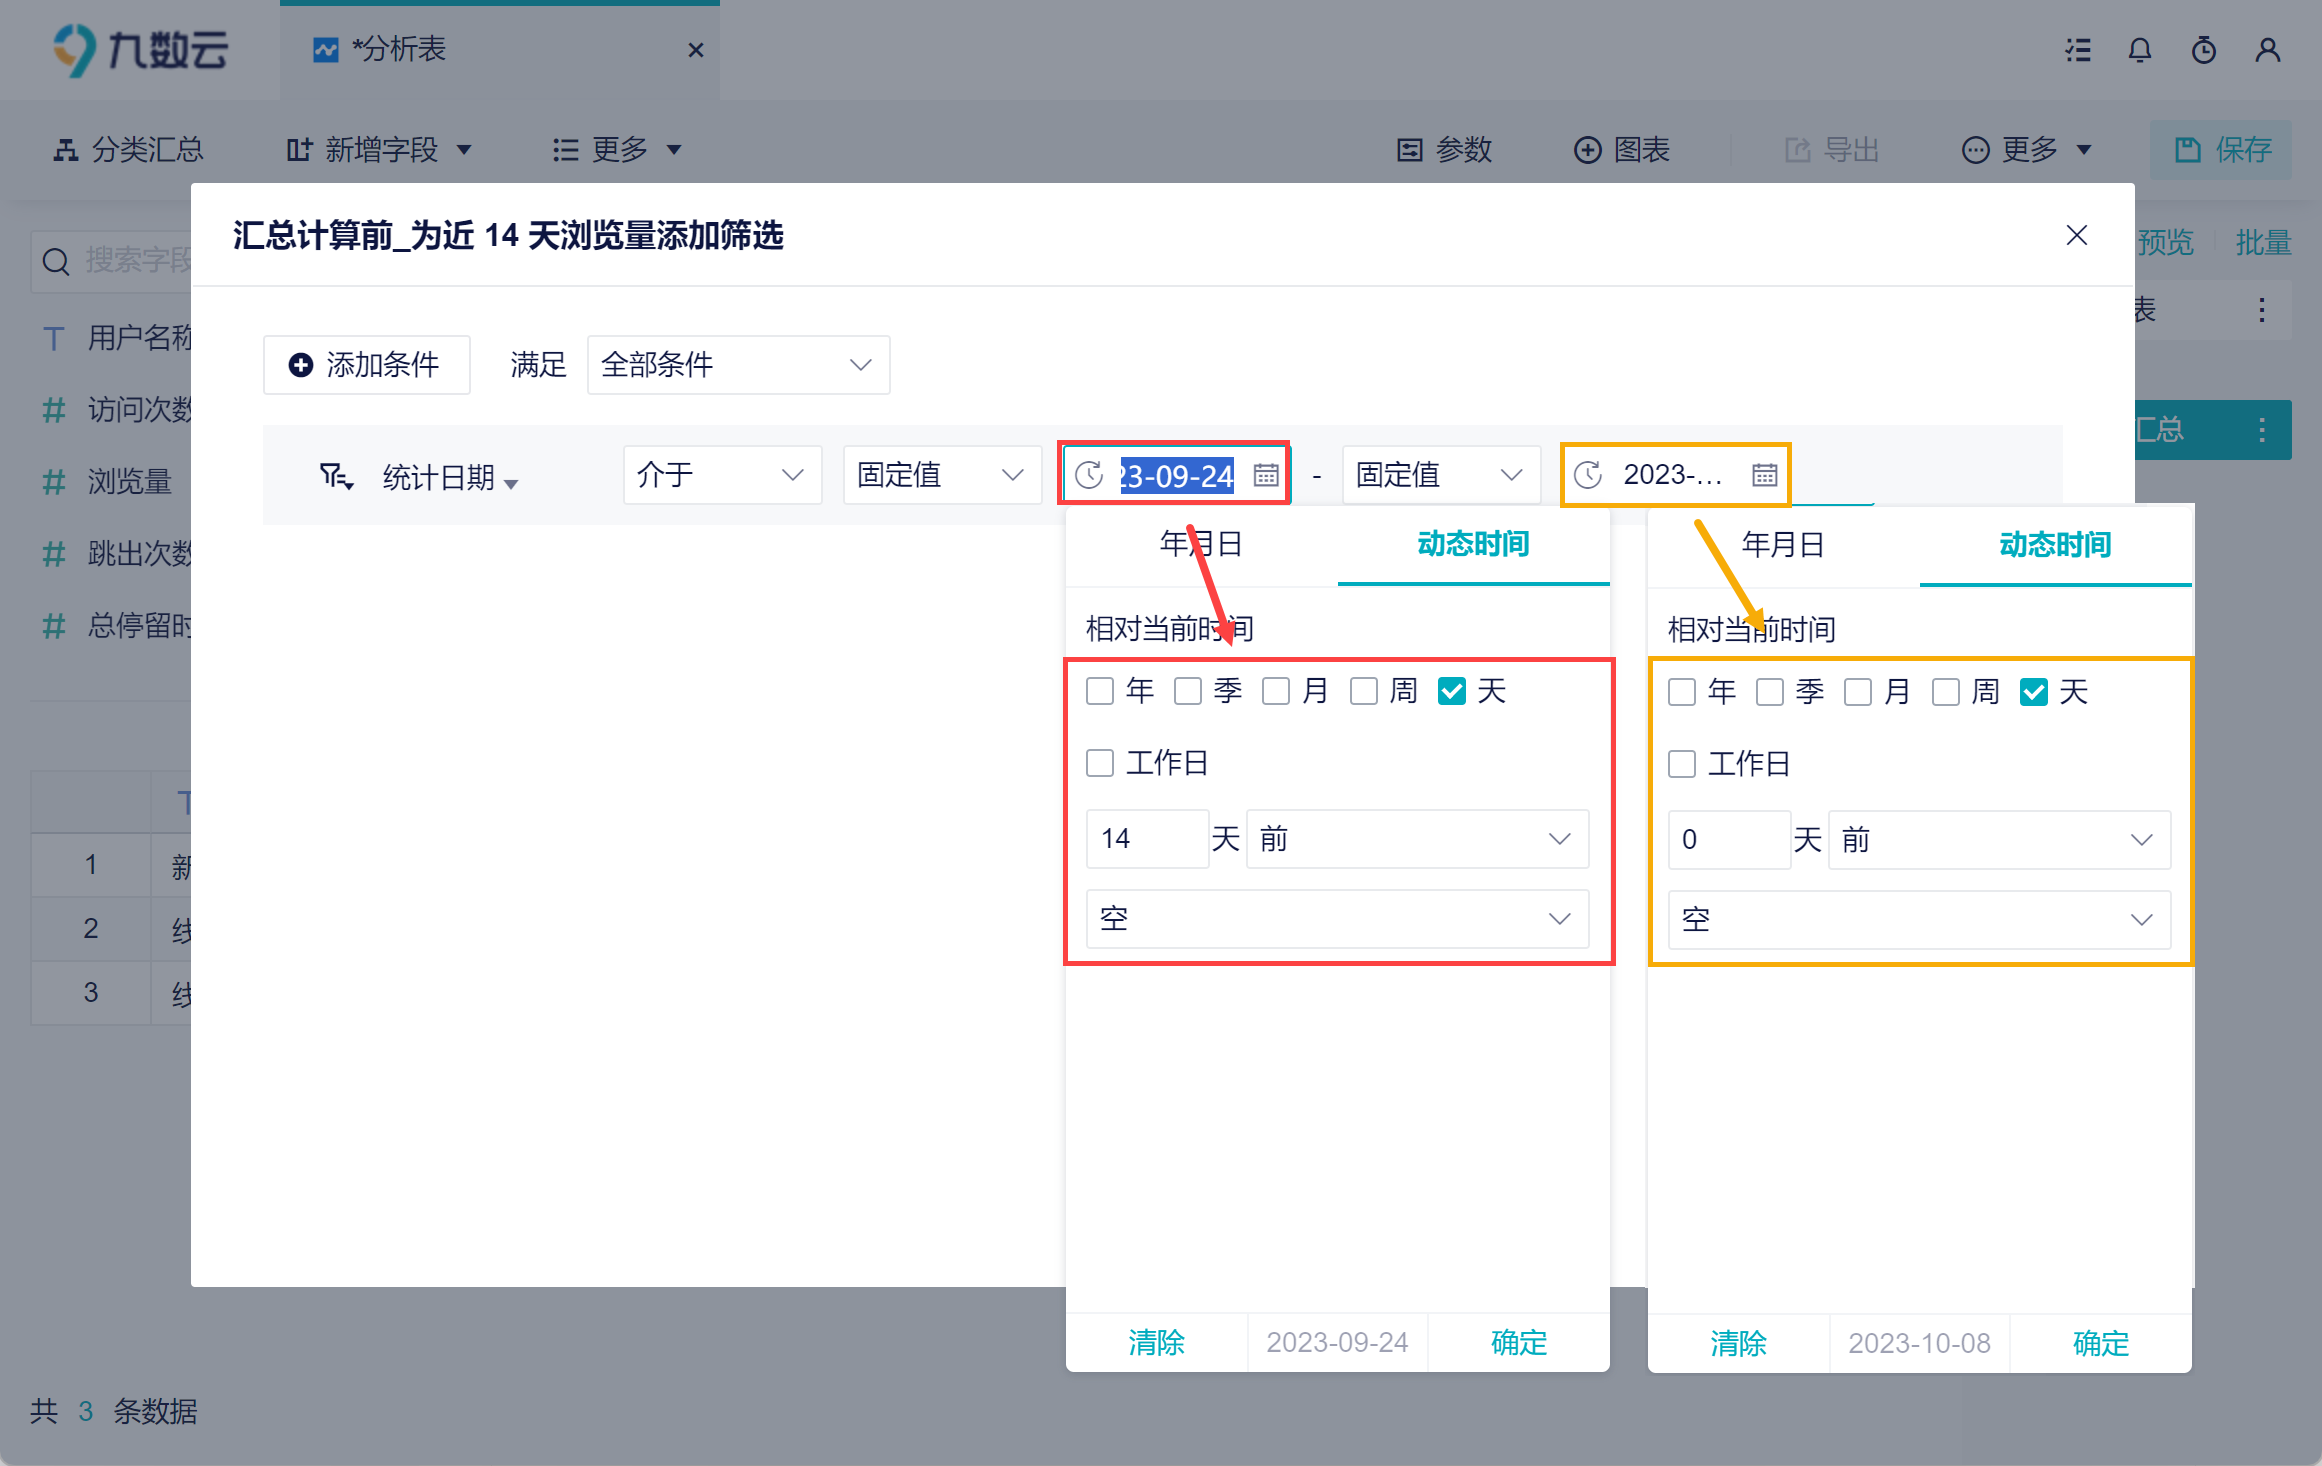Click 添加条件 button
The width and height of the screenshot is (2322, 1466).
point(366,365)
